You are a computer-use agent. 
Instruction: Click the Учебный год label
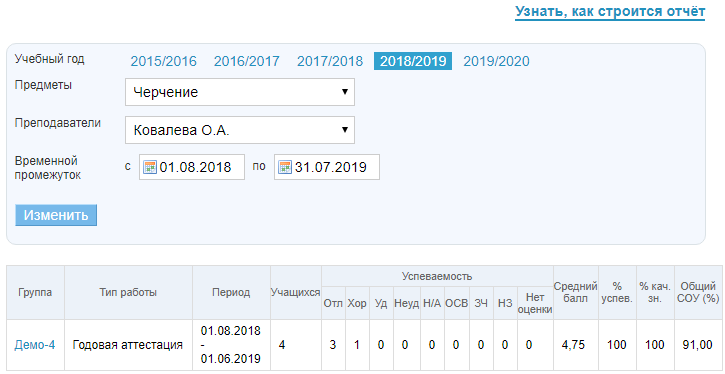pyautogui.click(x=50, y=59)
